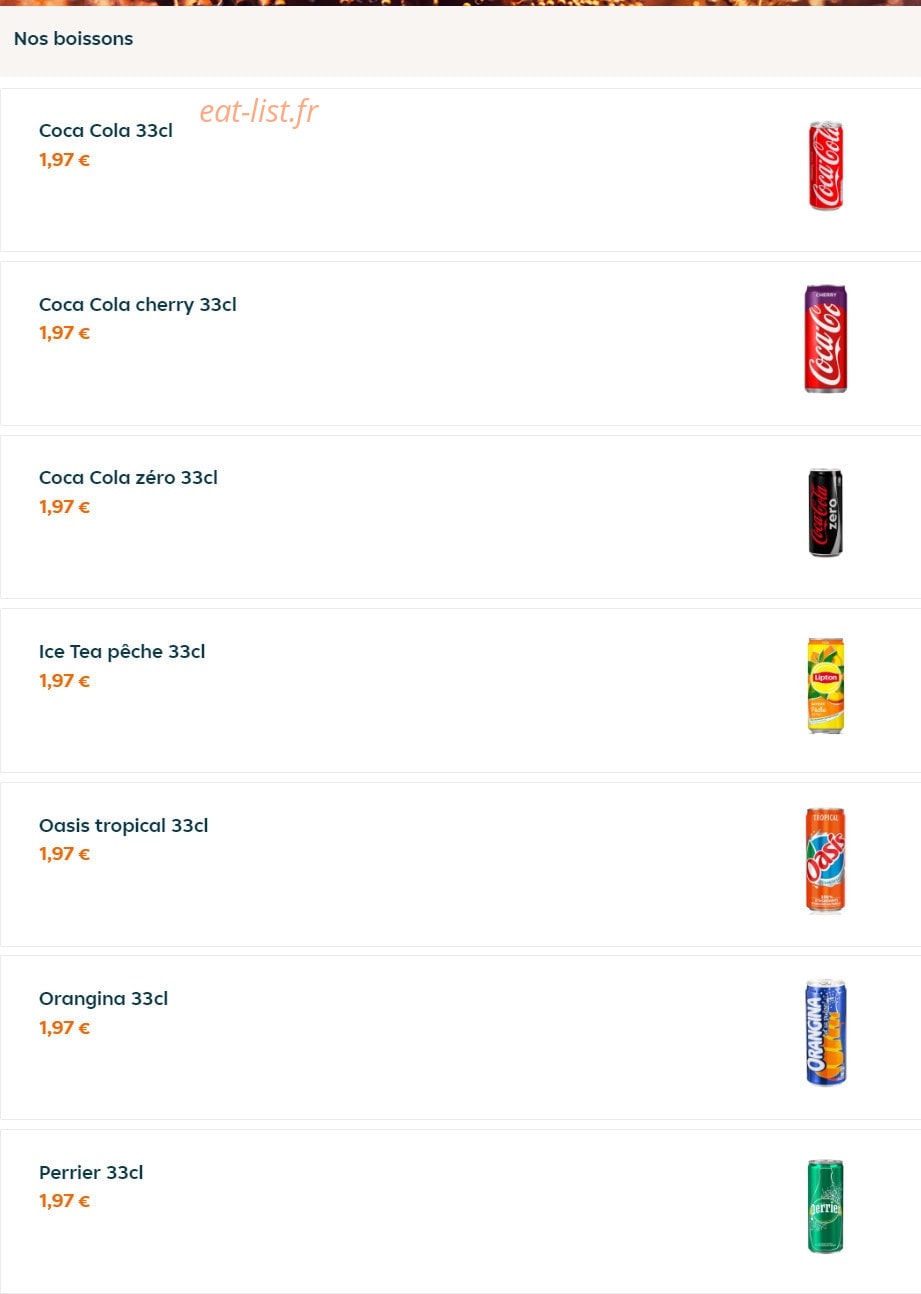
Task: Open the green Perrier can image
Action: coord(826,1206)
